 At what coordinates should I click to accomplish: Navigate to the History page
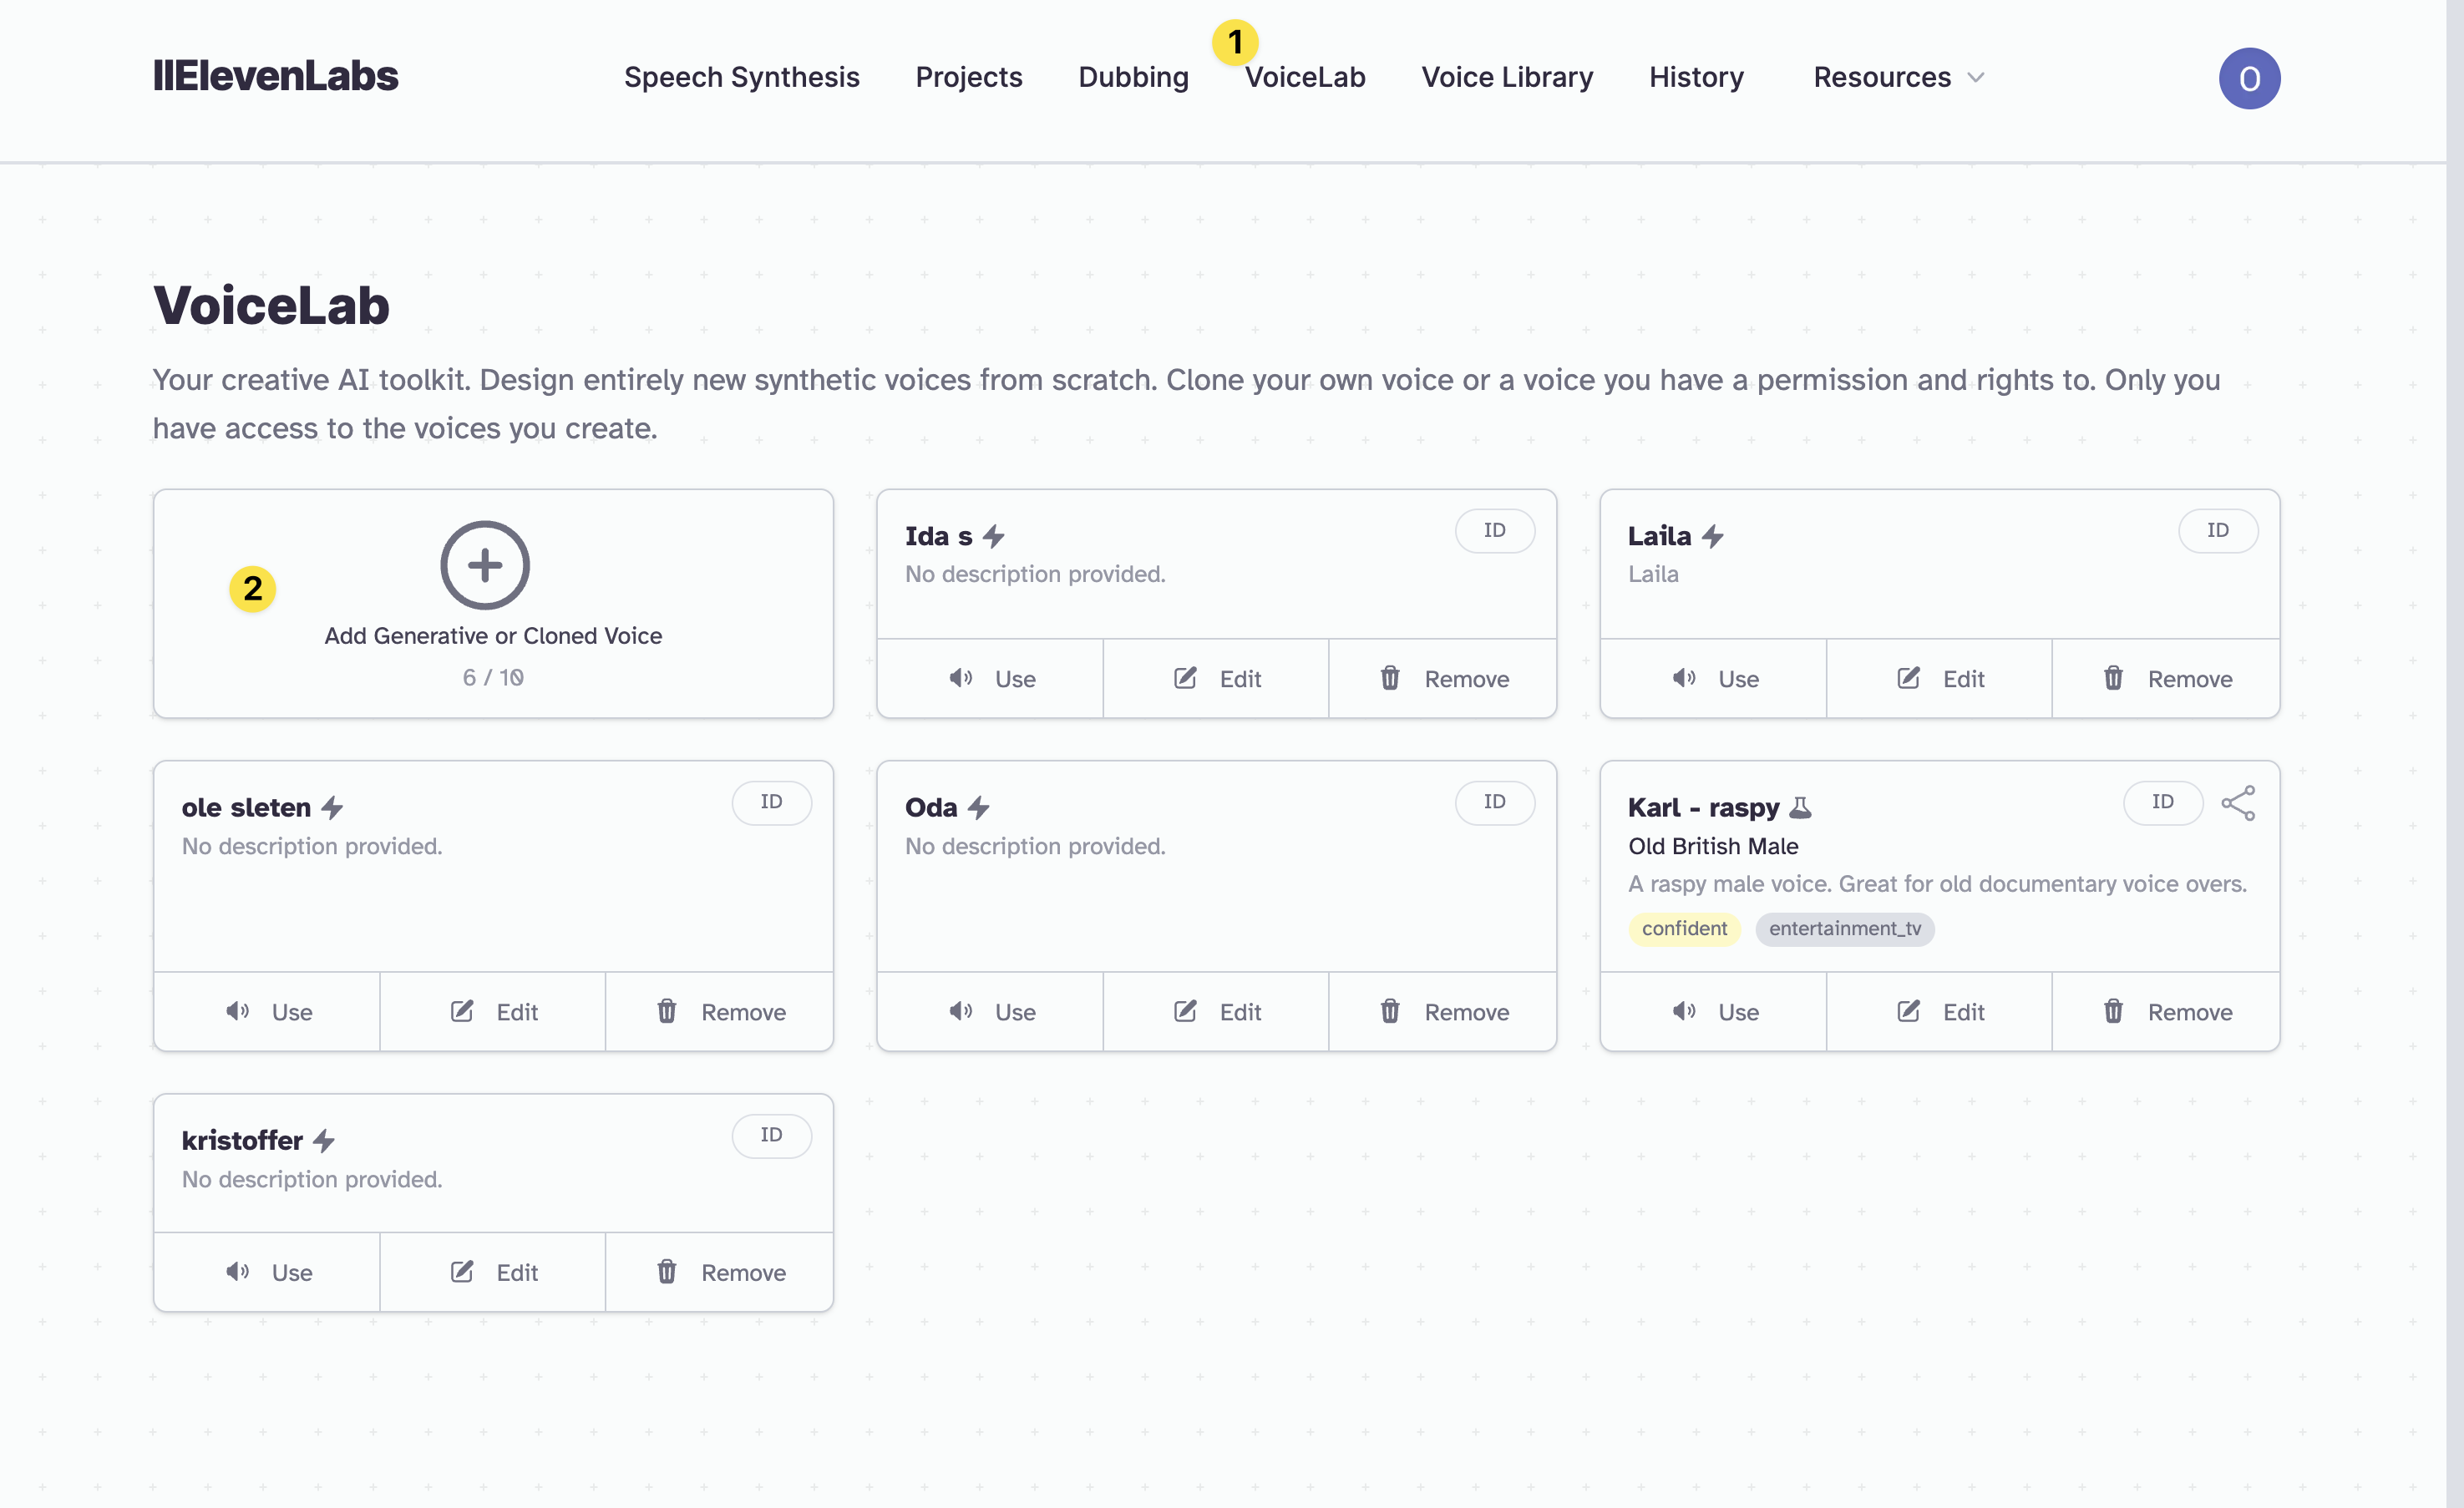pos(1696,77)
